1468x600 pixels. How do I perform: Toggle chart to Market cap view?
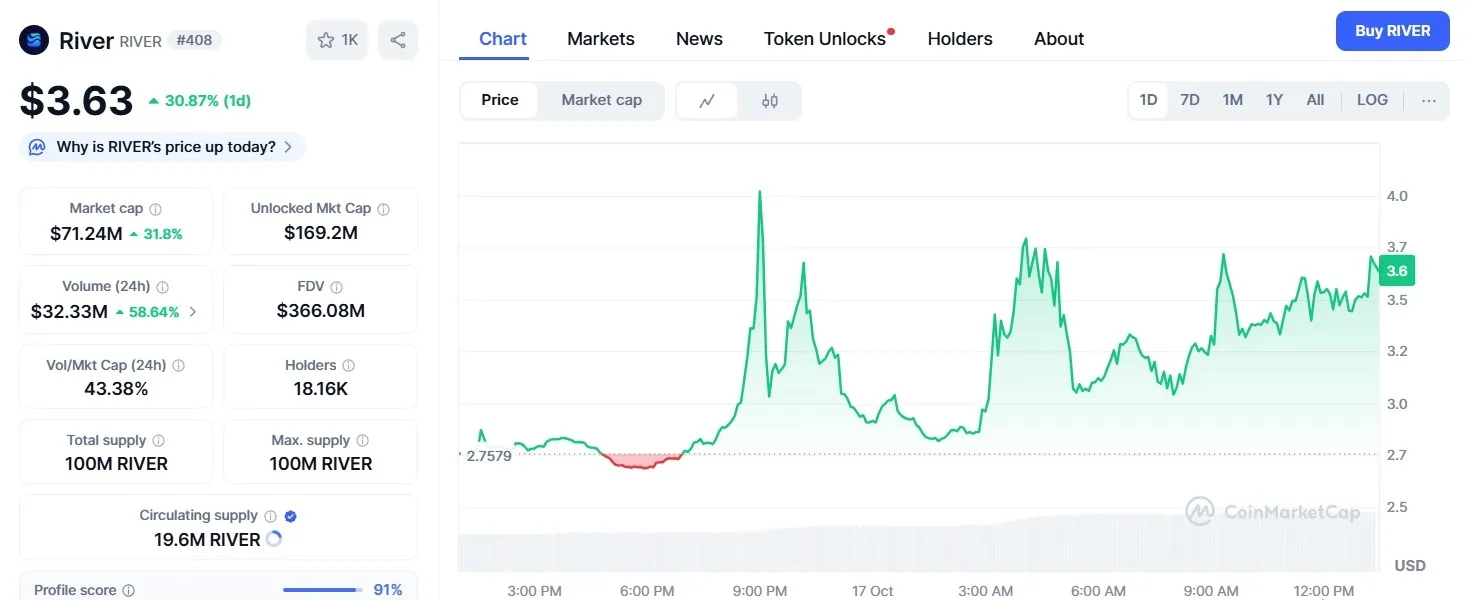tap(601, 100)
